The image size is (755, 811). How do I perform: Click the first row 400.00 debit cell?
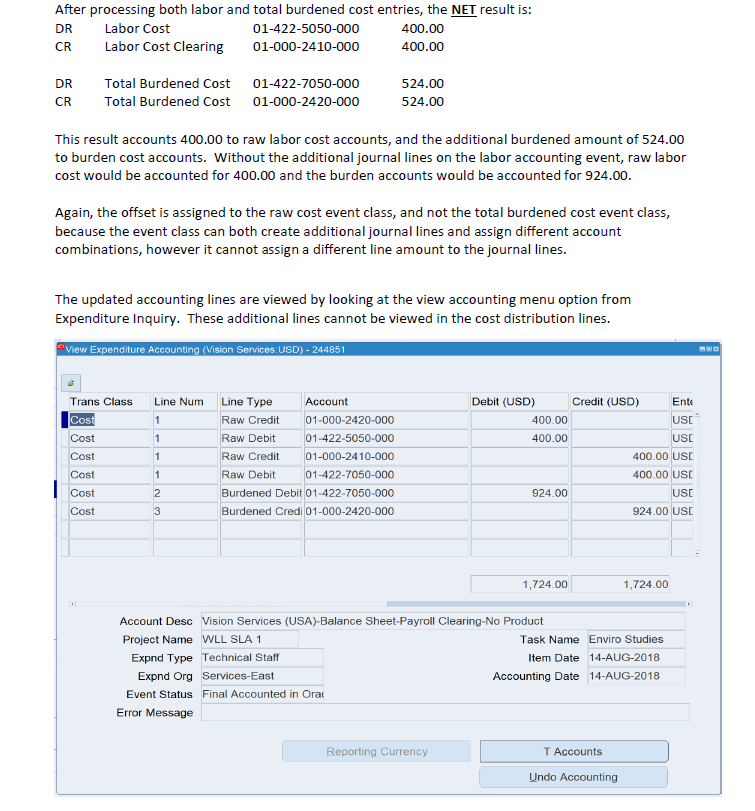[x=520, y=420]
